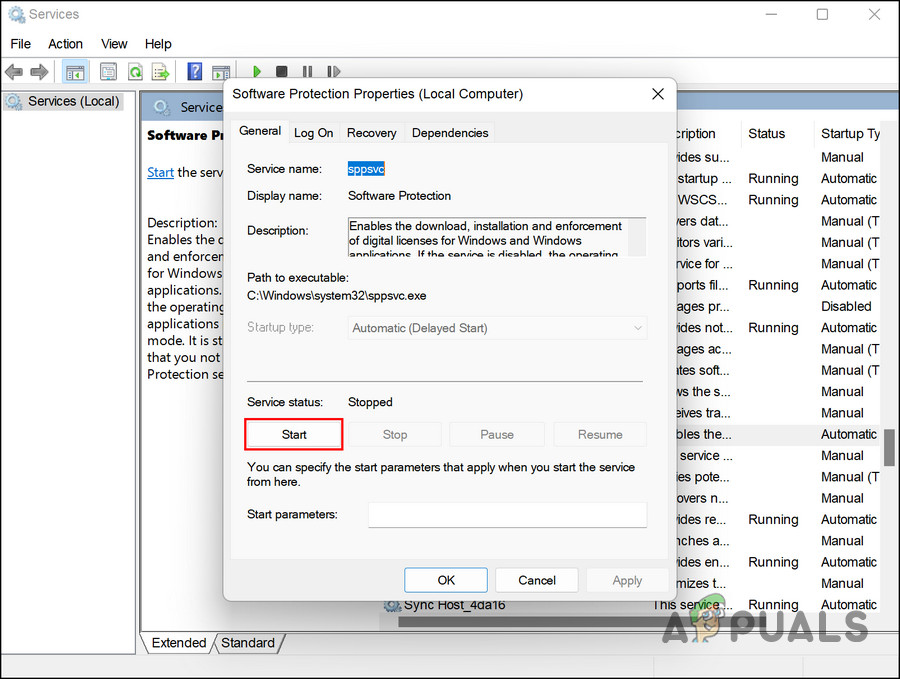Click the Restart Service toolbar icon
Screen dimensions: 900x679
(333, 72)
